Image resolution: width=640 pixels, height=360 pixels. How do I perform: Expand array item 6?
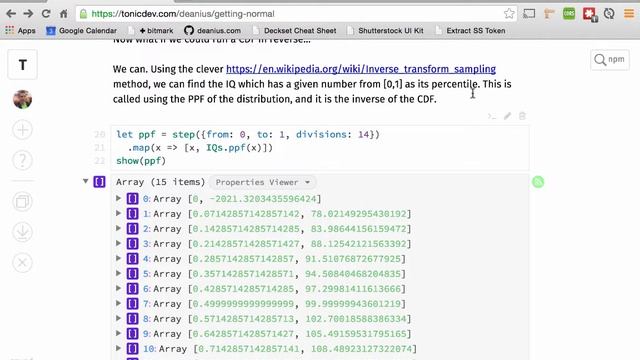[118, 288]
